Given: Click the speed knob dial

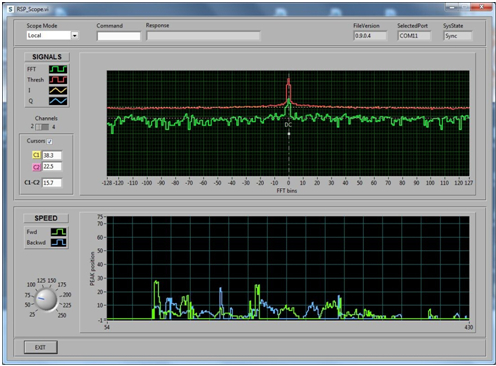Looking at the screenshot, I should [x=46, y=299].
